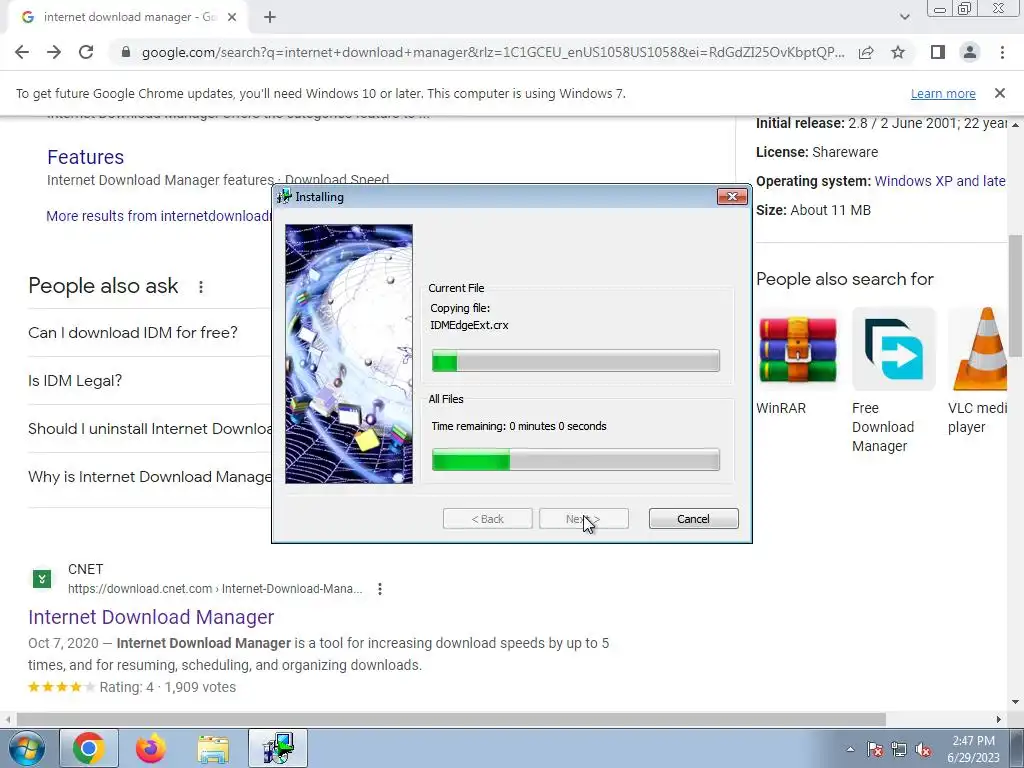
Task: Click the CNET favicon in search result
Action: click(x=42, y=579)
